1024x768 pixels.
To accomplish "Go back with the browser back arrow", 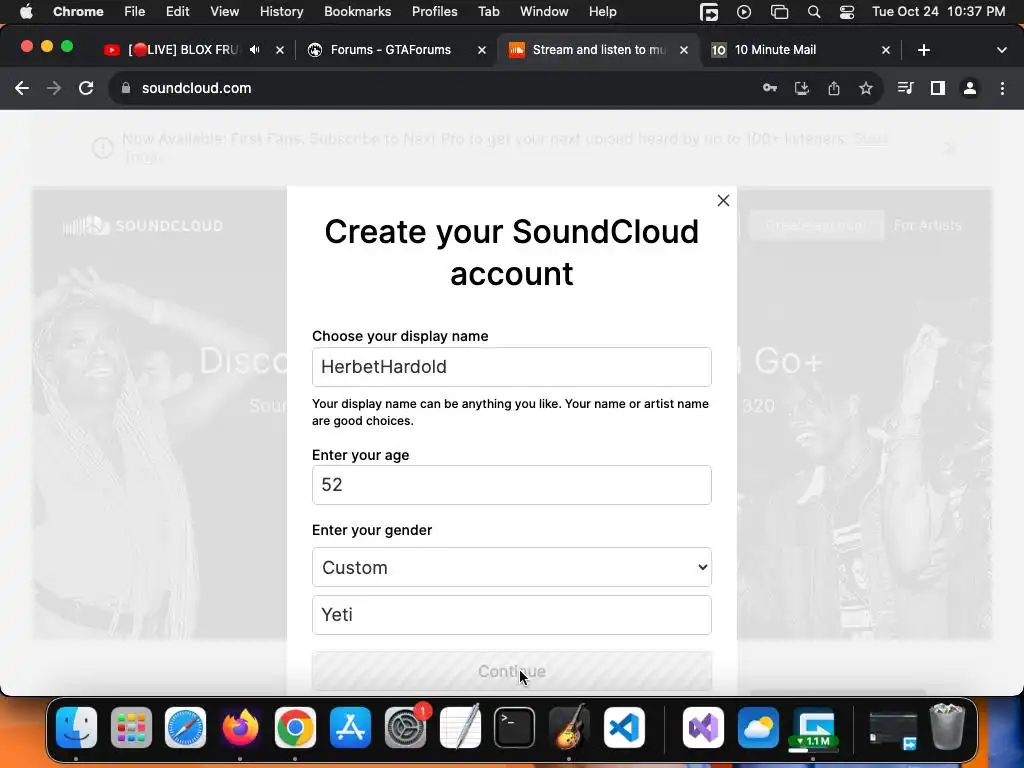I will [x=22, y=88].
